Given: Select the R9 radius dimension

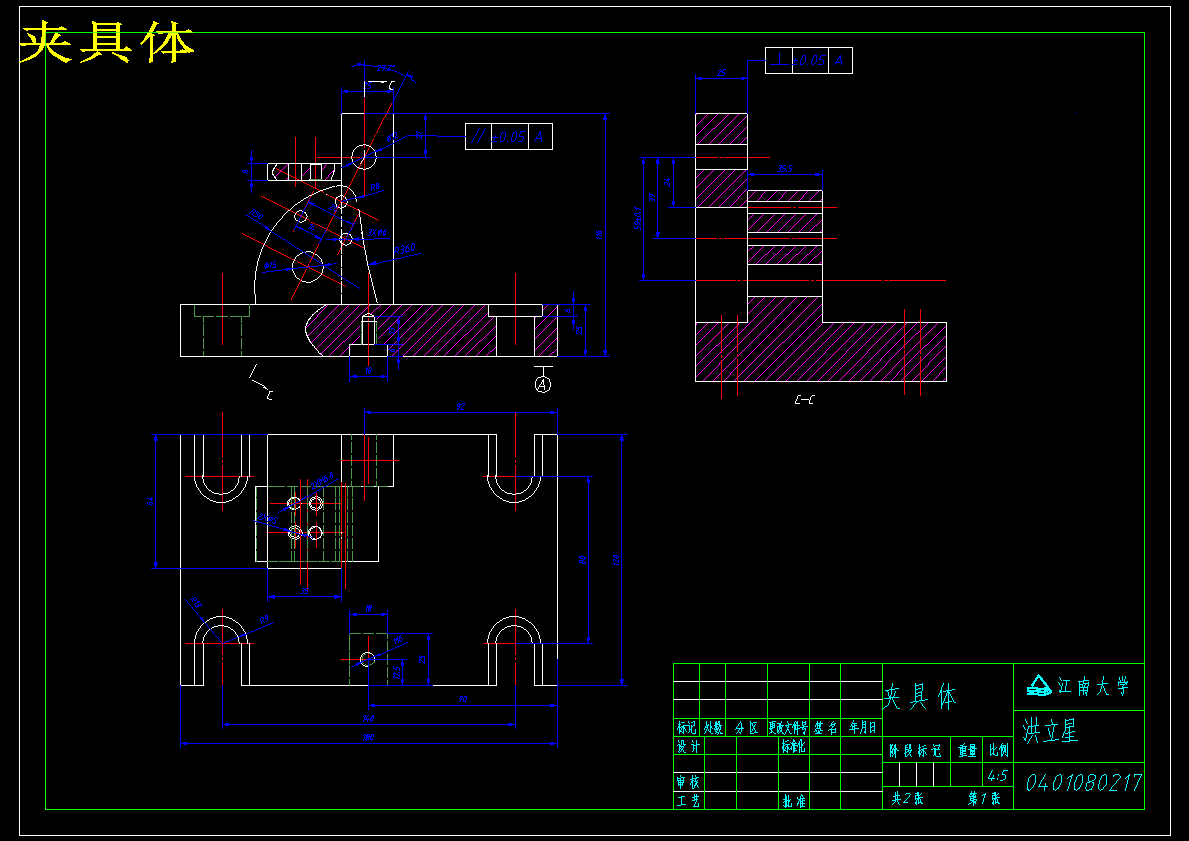Looking at the screenshot, I should pos(264,620).
